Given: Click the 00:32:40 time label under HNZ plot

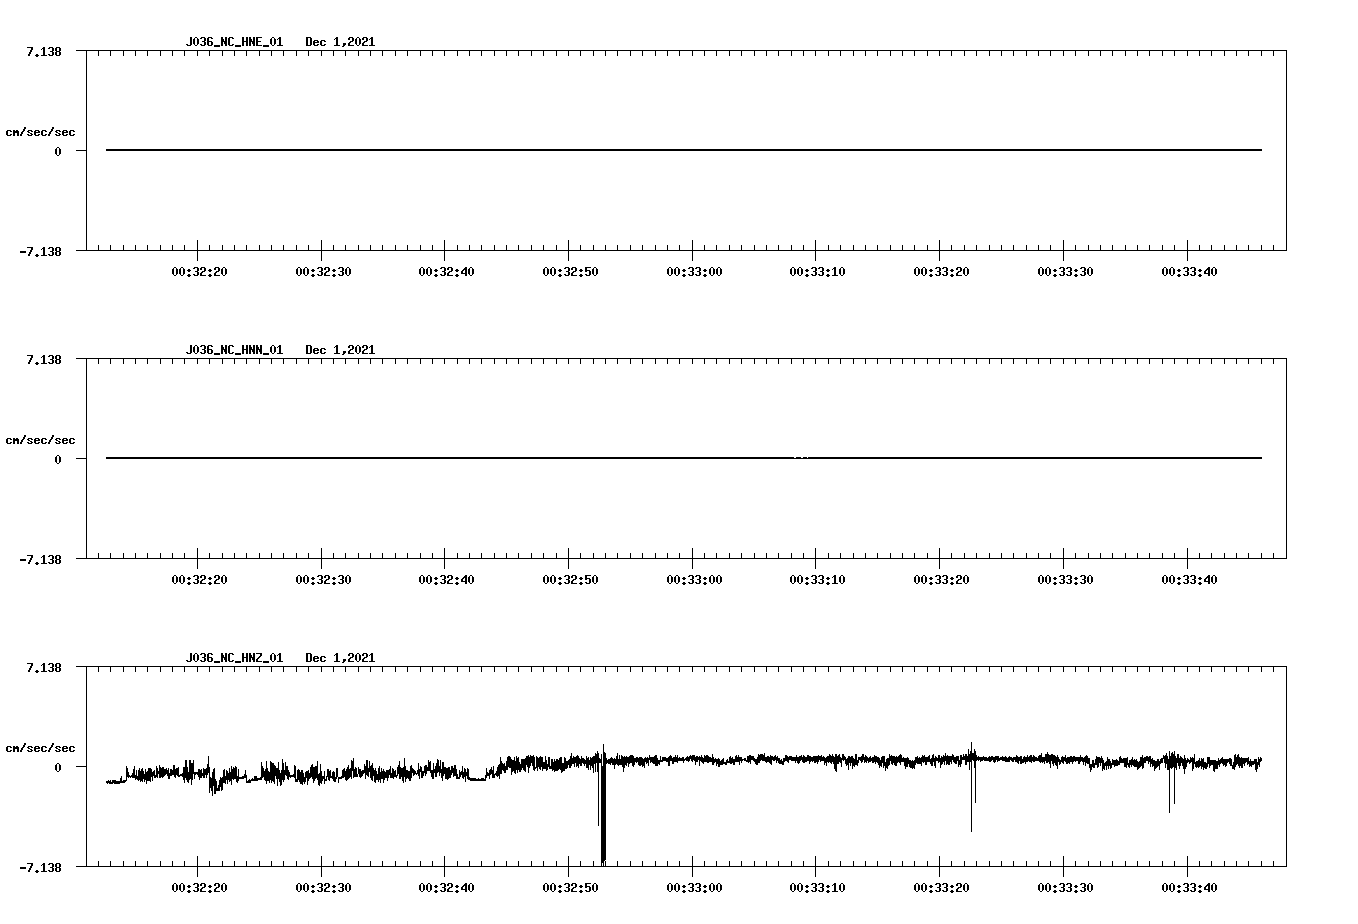Looking at the screenshot, I should tap(446, 888).
